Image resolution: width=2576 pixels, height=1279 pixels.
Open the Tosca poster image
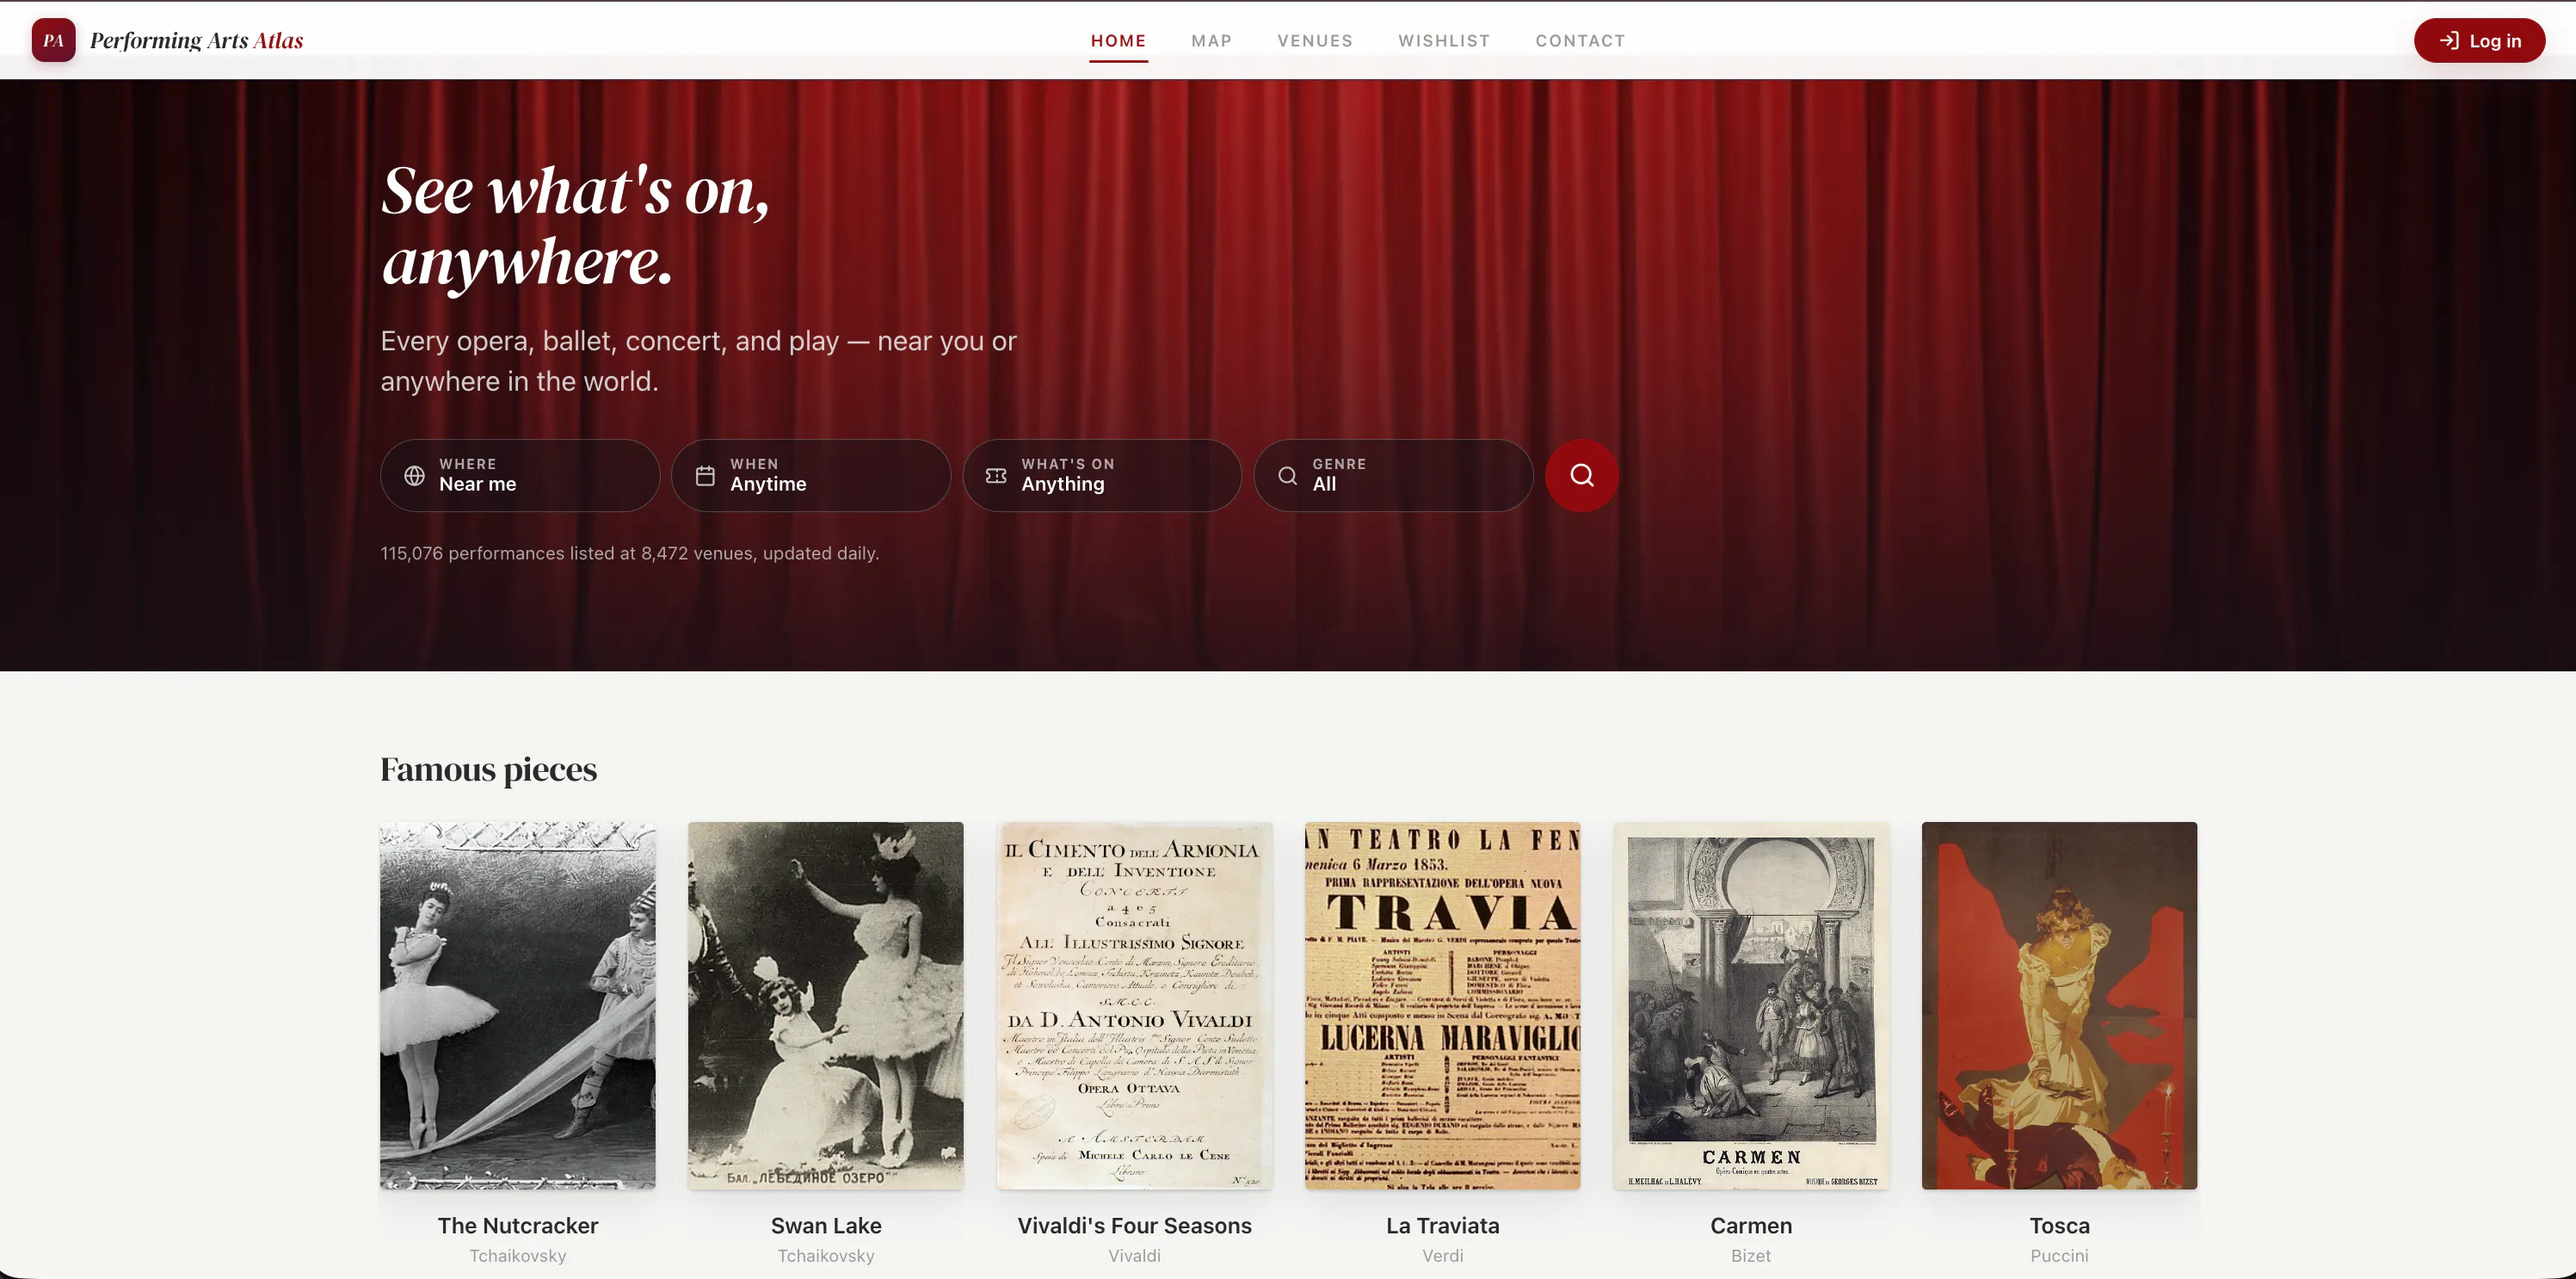coord(2059,1005)
